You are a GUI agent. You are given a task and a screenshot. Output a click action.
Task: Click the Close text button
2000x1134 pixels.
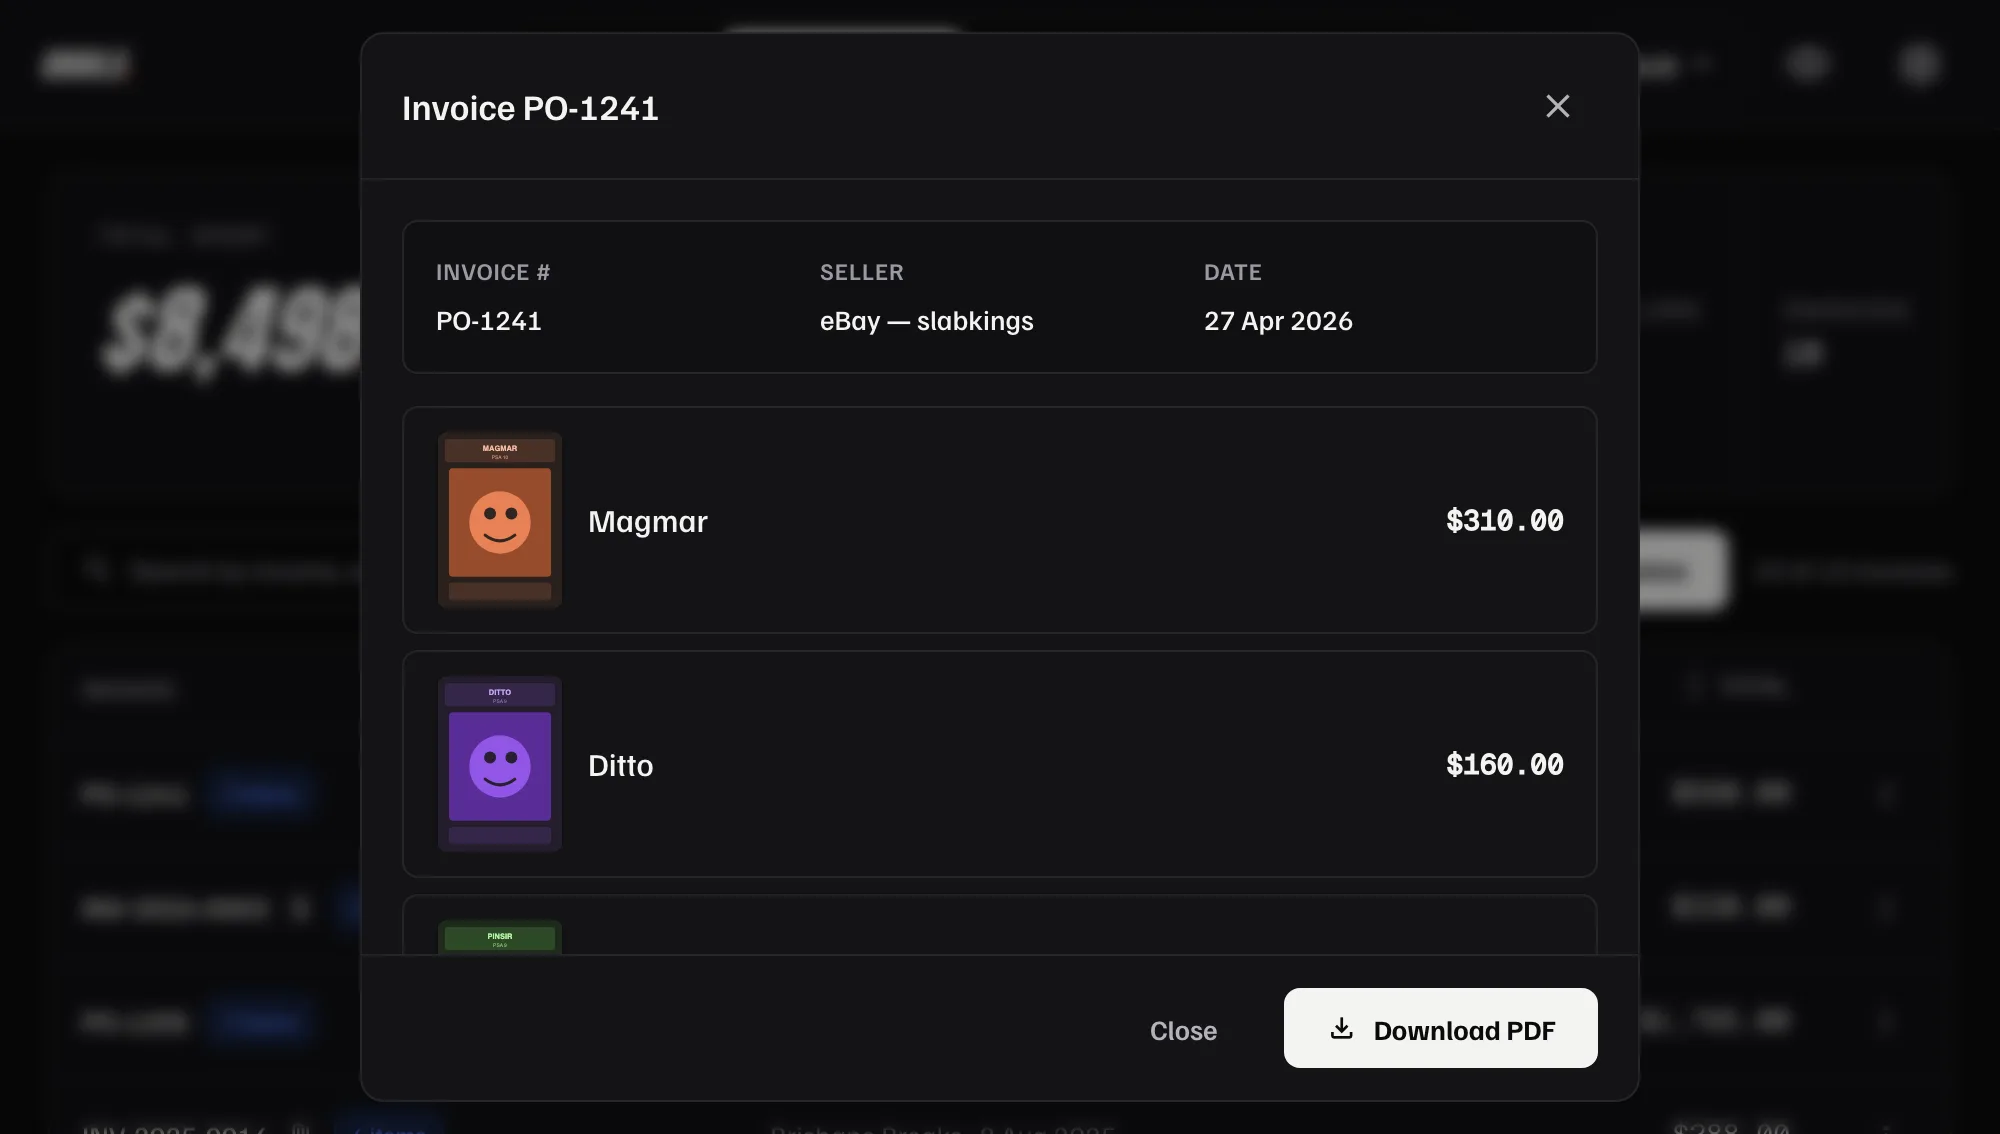pos(1183,1030)
